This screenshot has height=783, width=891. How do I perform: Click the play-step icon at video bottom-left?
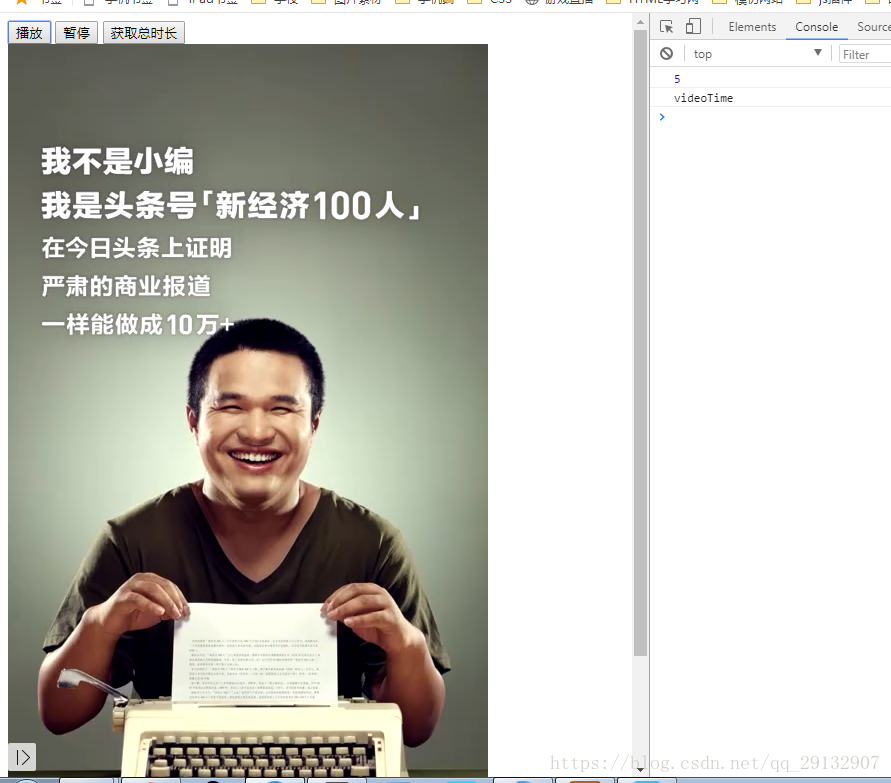[x=23, y=757]
